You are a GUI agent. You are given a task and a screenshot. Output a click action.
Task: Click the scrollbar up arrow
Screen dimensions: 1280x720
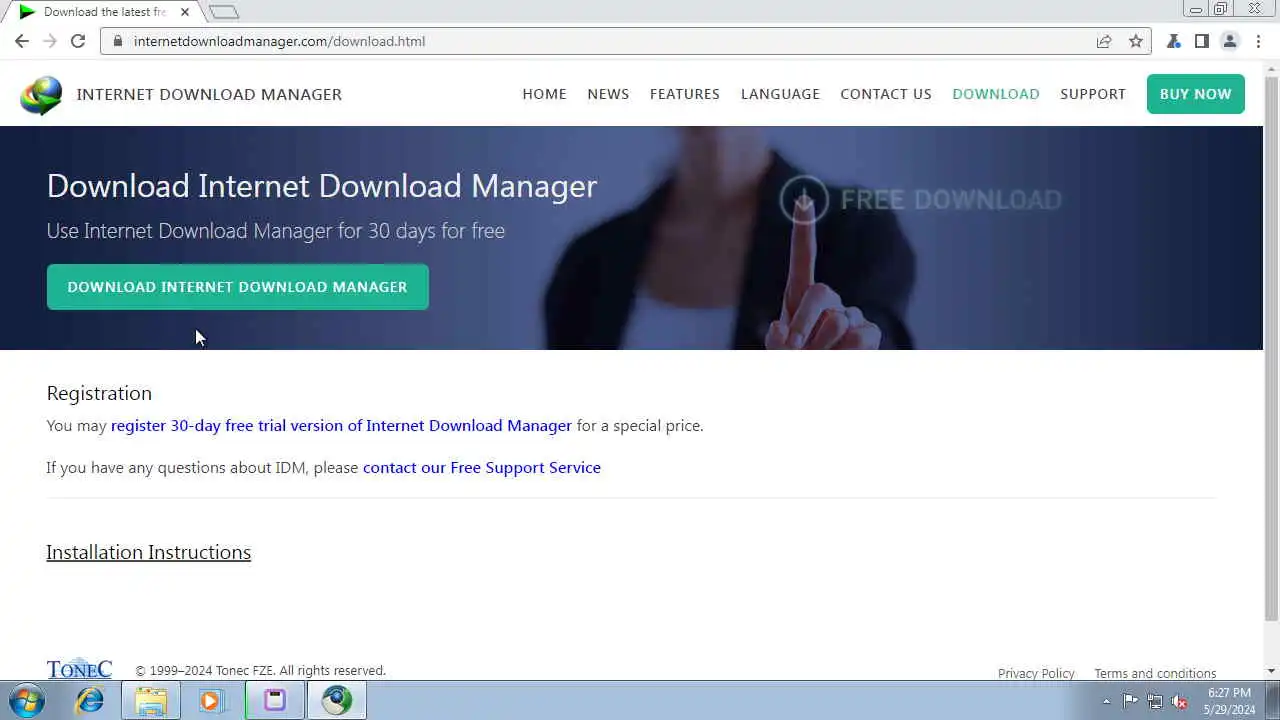point(1272,67)
